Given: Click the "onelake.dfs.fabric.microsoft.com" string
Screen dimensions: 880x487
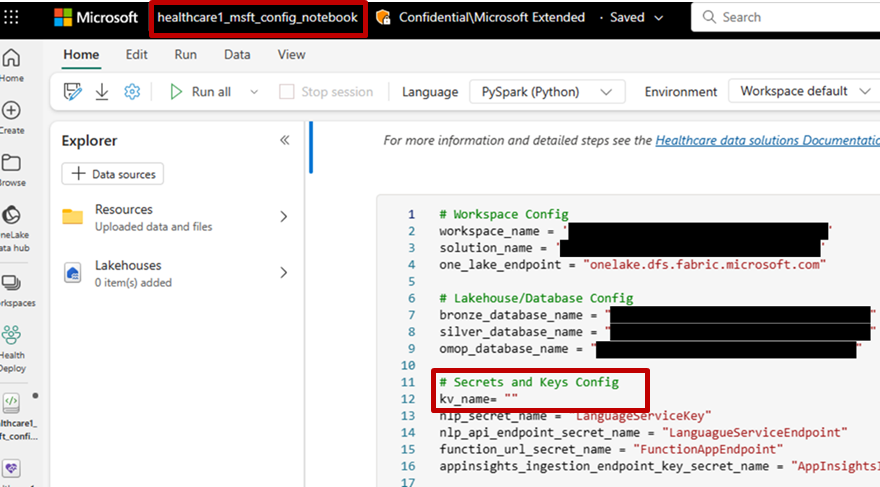Looking at the screenshot, I should point(704,265).
